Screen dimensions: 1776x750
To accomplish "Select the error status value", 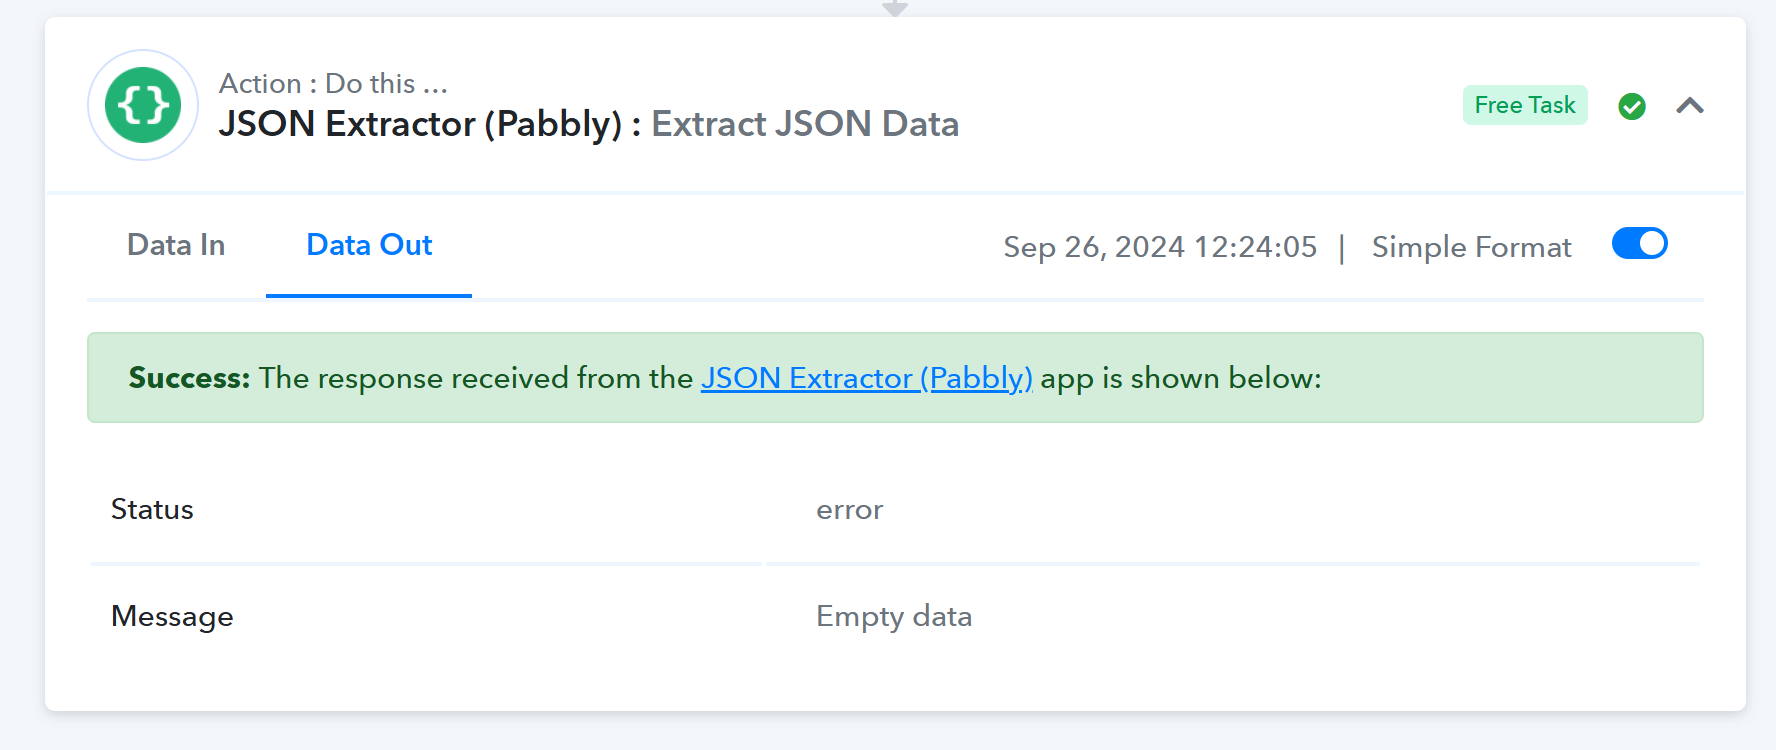I will (x=850, y=510).
